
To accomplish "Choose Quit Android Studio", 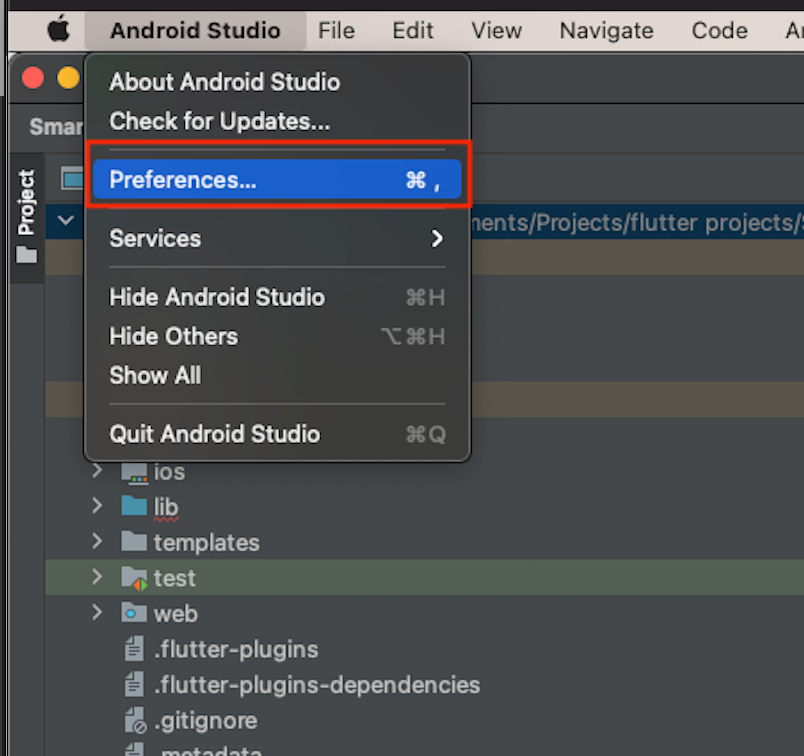I will (x=215, y=434).
